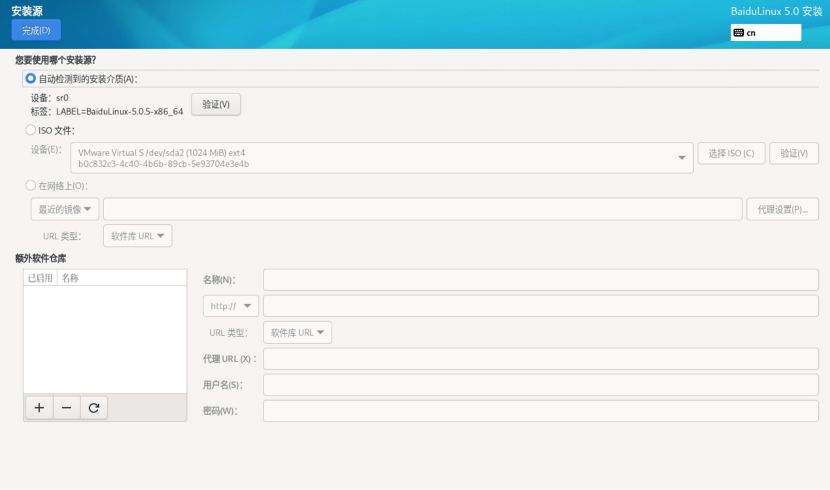Click the ISO file verify button
The height and width of the screenshot is (490, 830).
(x=794, y=153)
